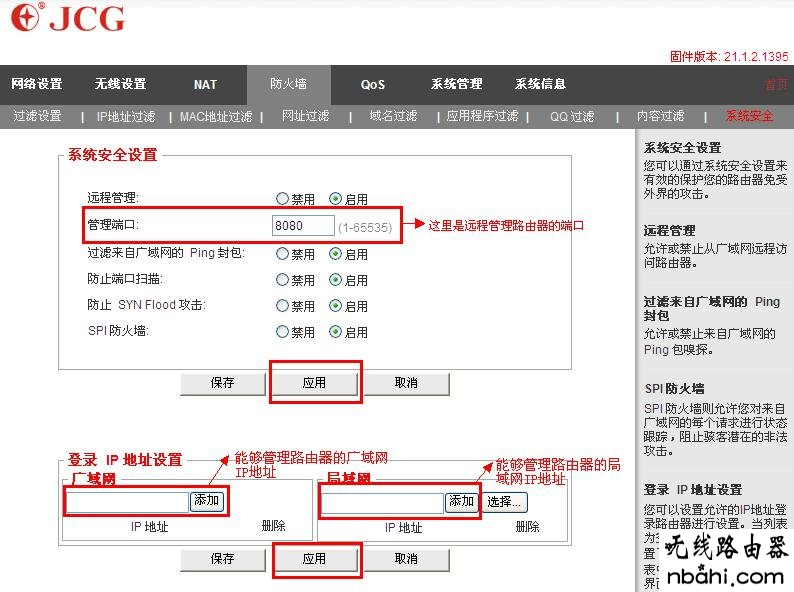Set 防止端口扫描 to 禁用
The width and height of the screenshot is (794, 592).
click(x=282, y=280)
